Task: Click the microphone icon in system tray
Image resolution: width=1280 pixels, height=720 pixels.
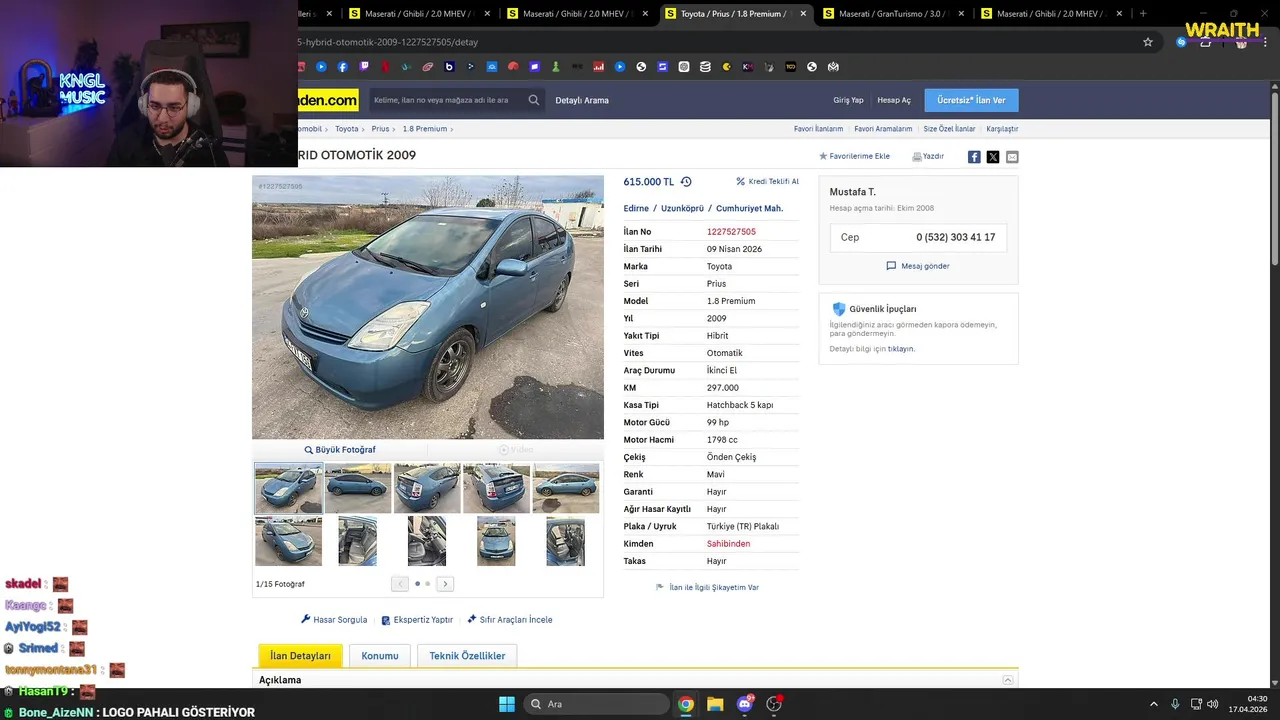Action: 1175,704
